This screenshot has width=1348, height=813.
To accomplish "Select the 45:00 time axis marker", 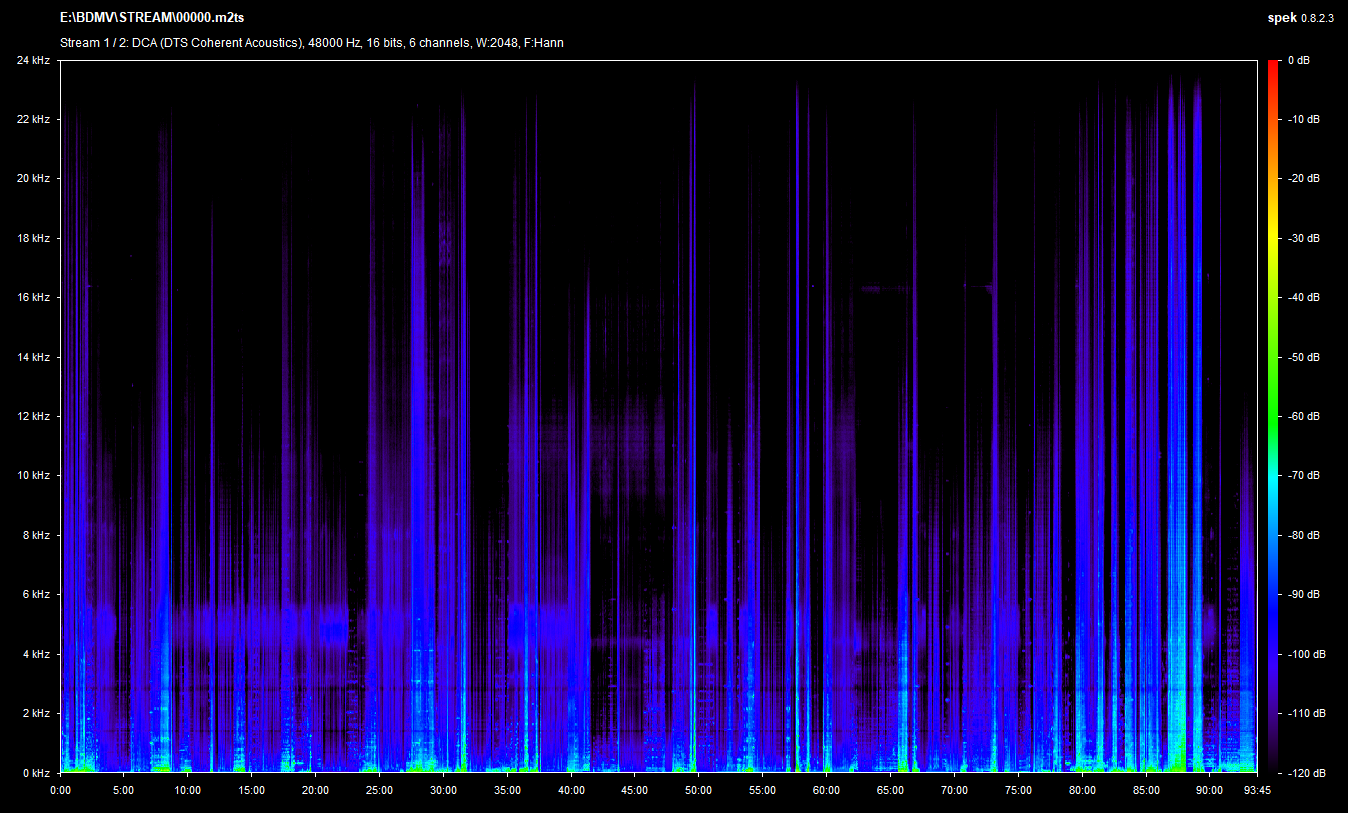I will [x=634, y=790].
